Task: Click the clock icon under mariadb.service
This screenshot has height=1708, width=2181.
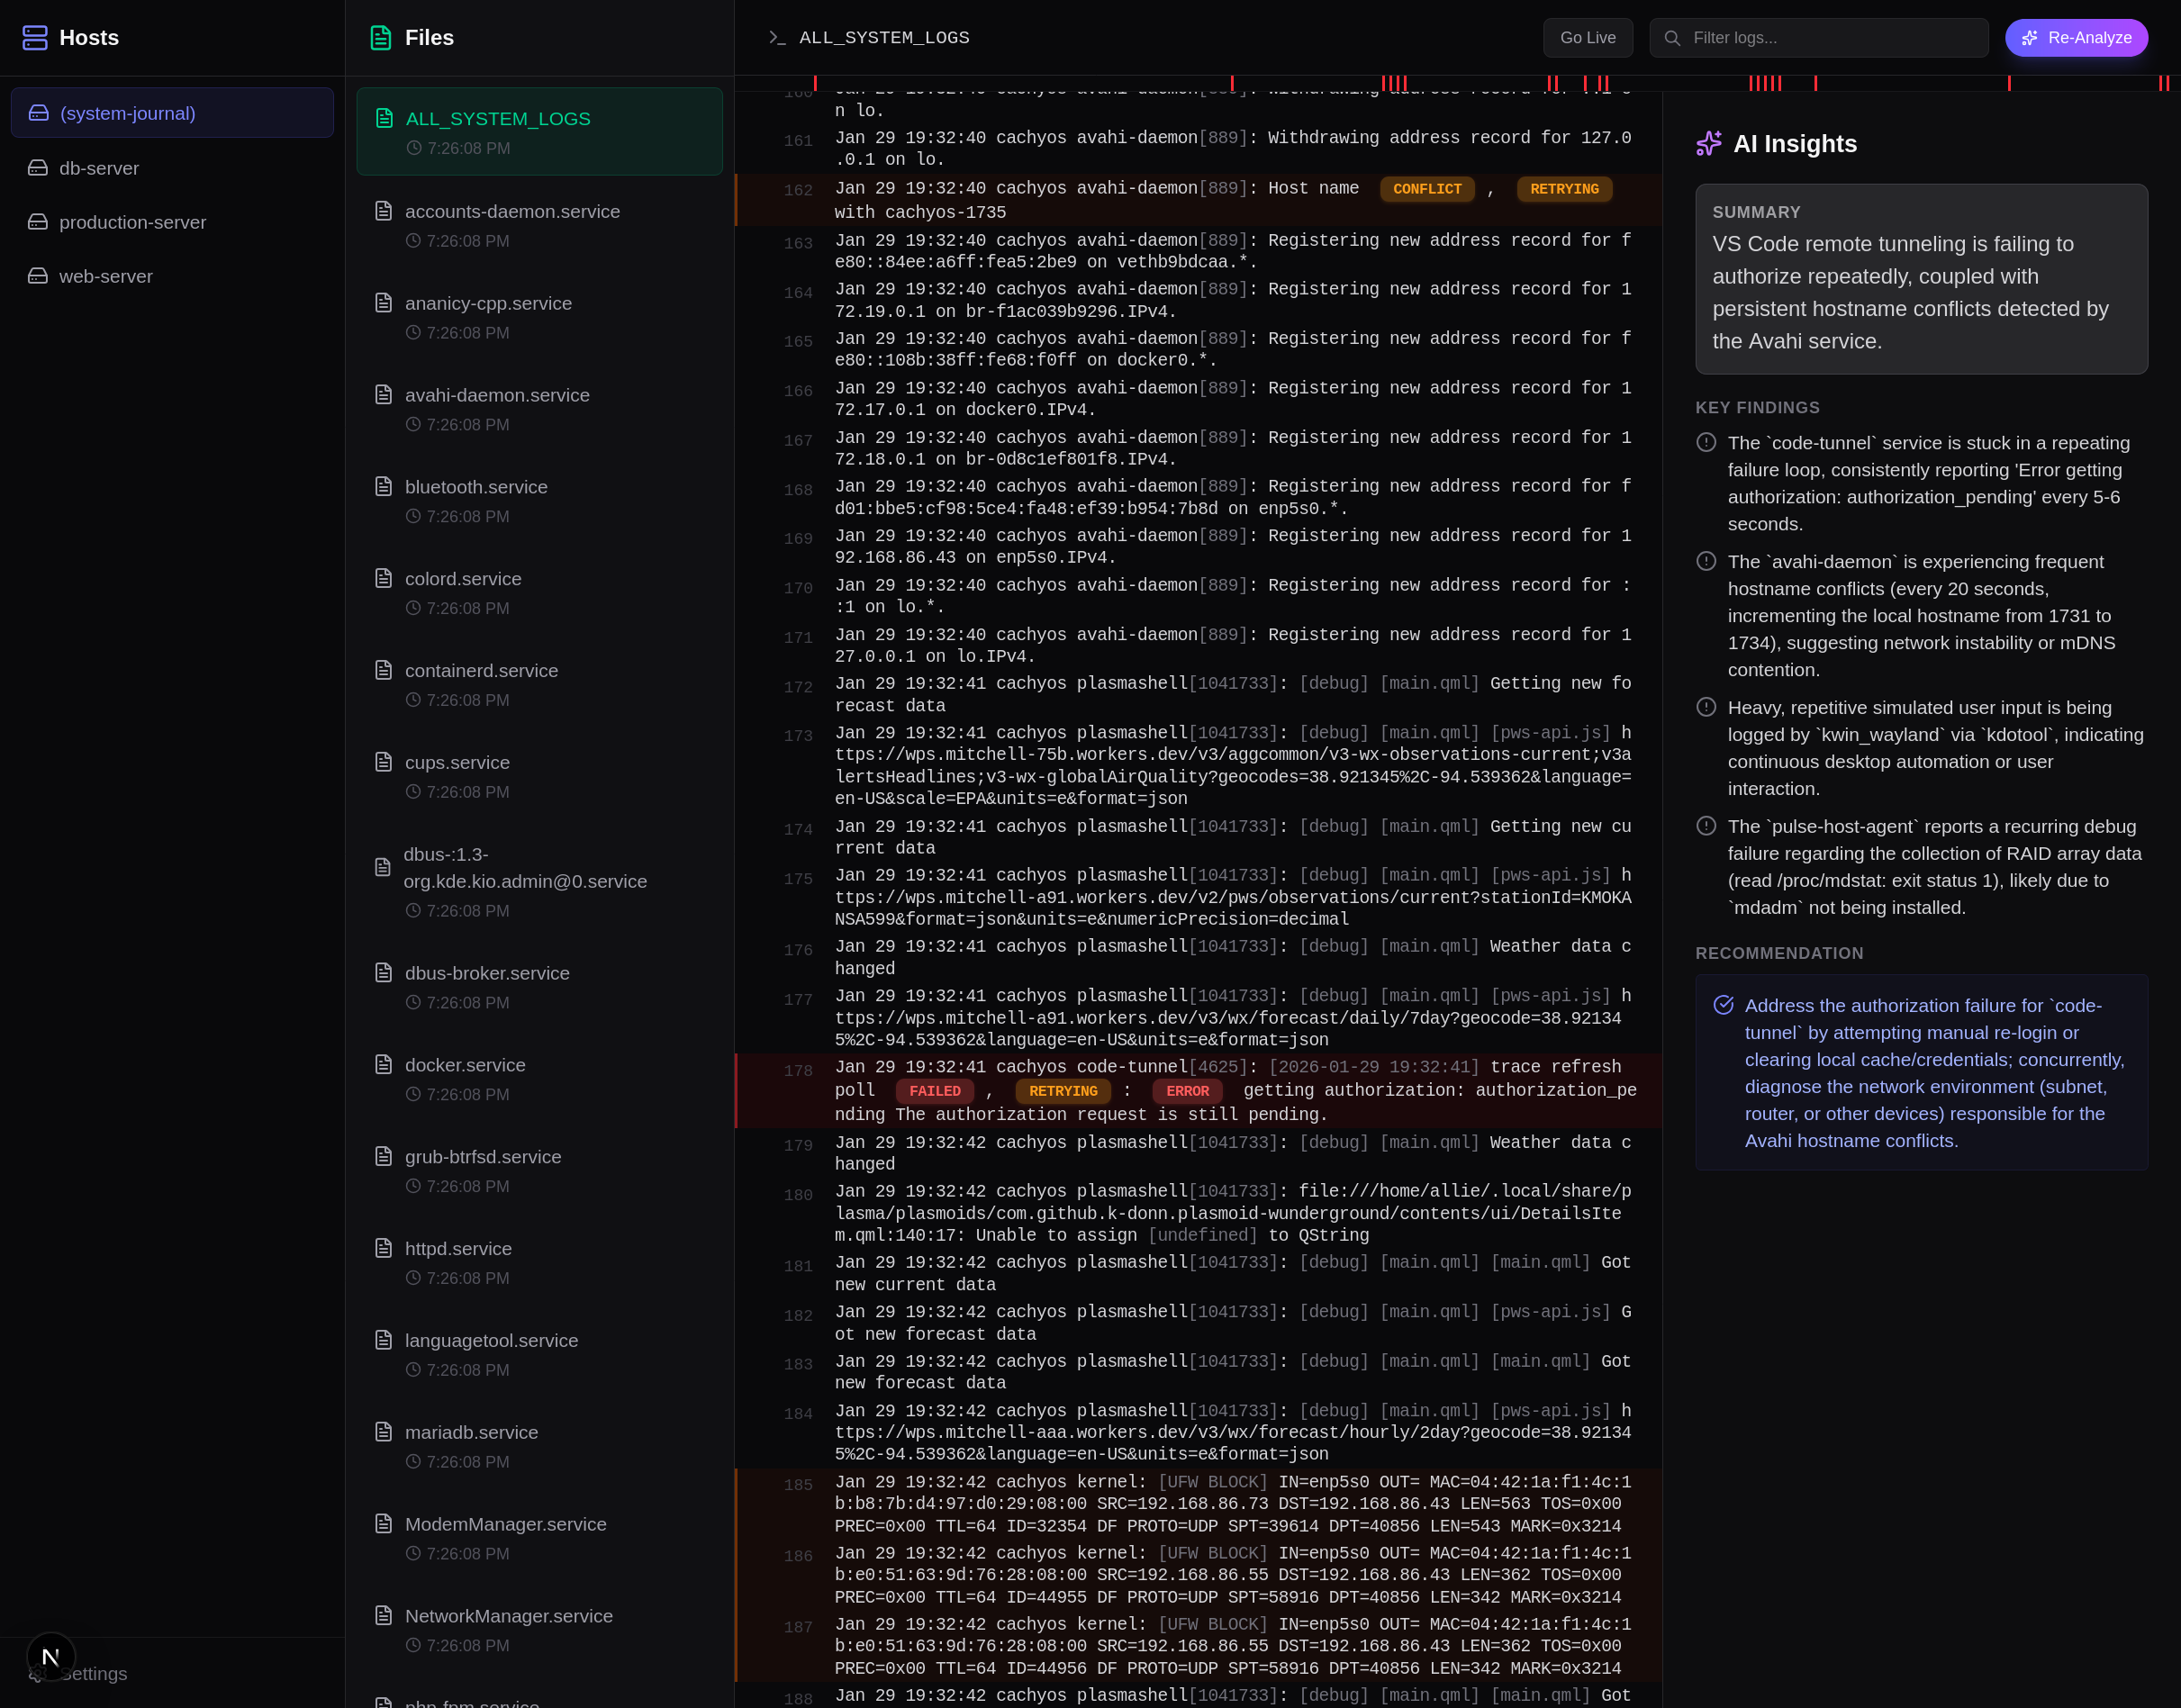Action: tap(413, 1461)
